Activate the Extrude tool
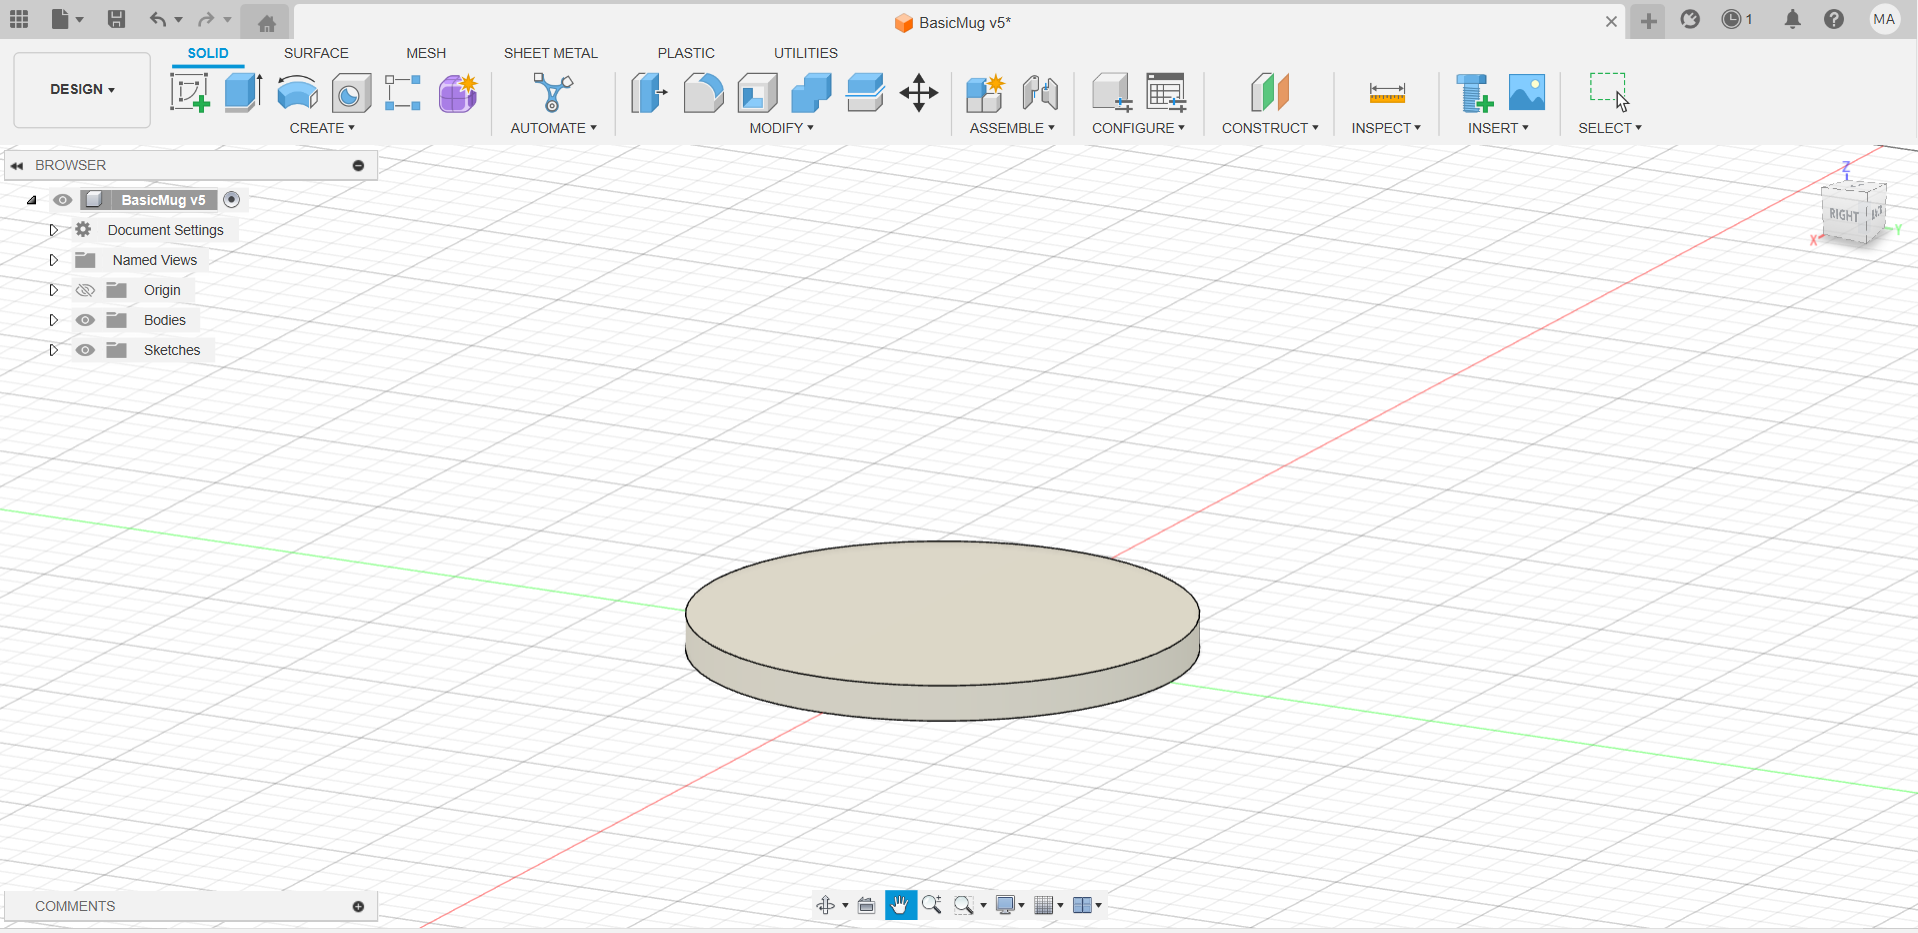 [x=242, y=93]
